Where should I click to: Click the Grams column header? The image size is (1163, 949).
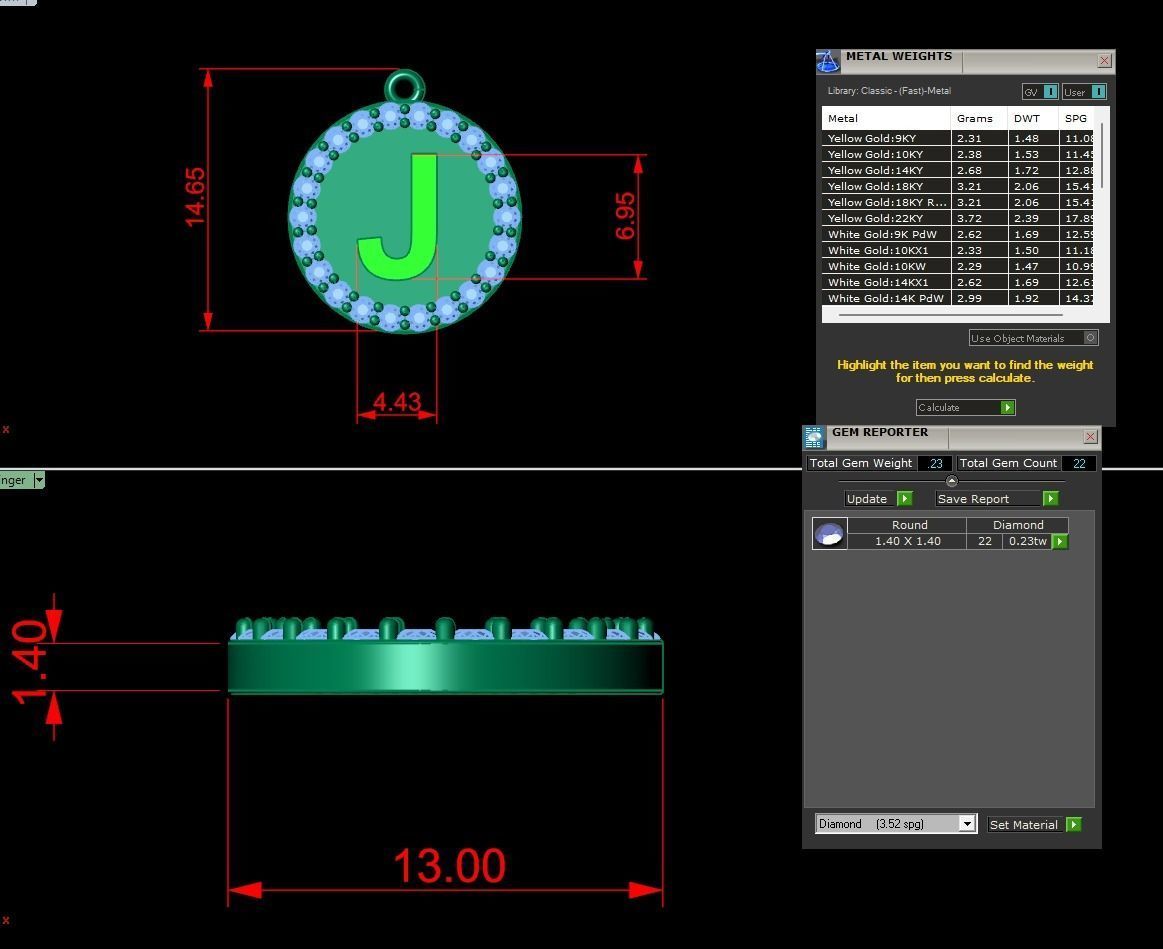978,118
